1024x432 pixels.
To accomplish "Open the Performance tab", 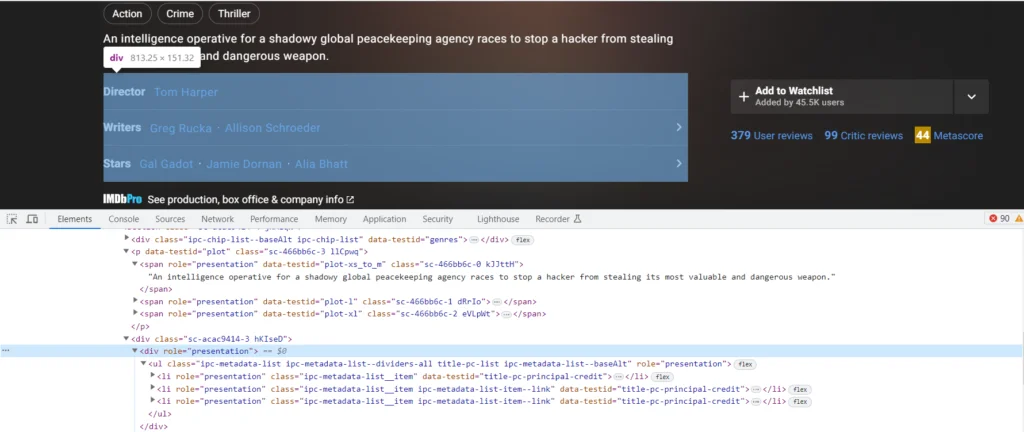I will pos(274,219).
